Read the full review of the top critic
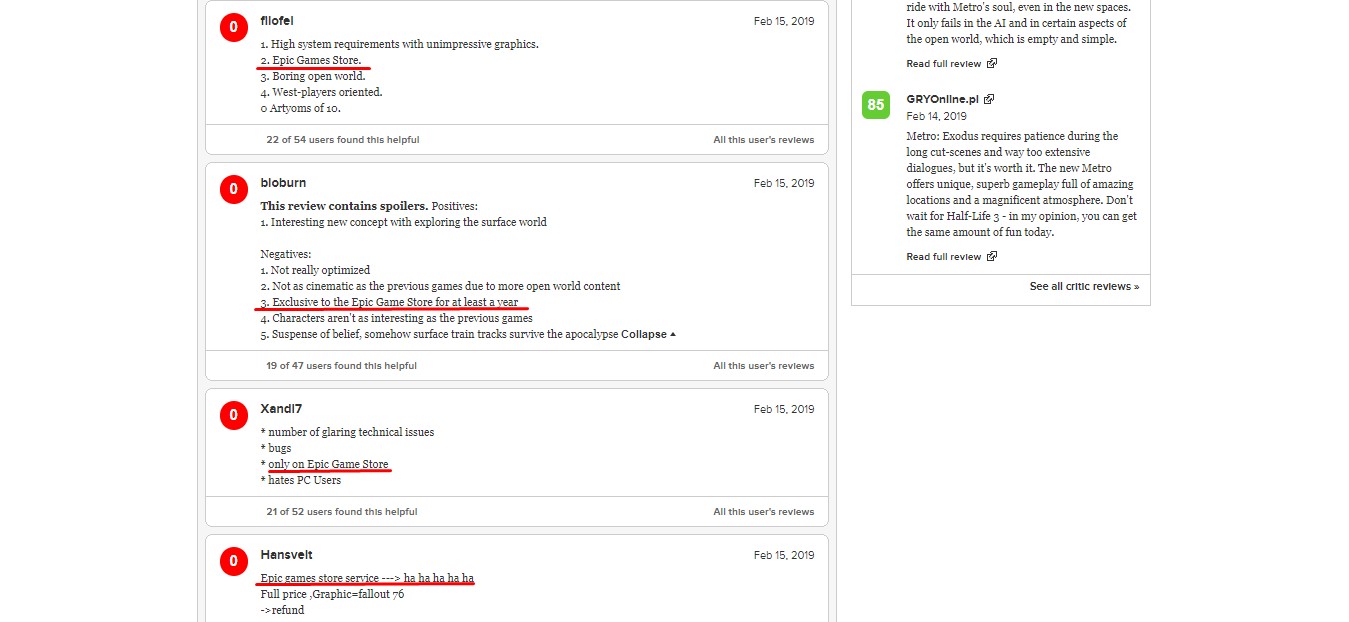Screen dimensions: 1349x622 [x=943, y=64]
